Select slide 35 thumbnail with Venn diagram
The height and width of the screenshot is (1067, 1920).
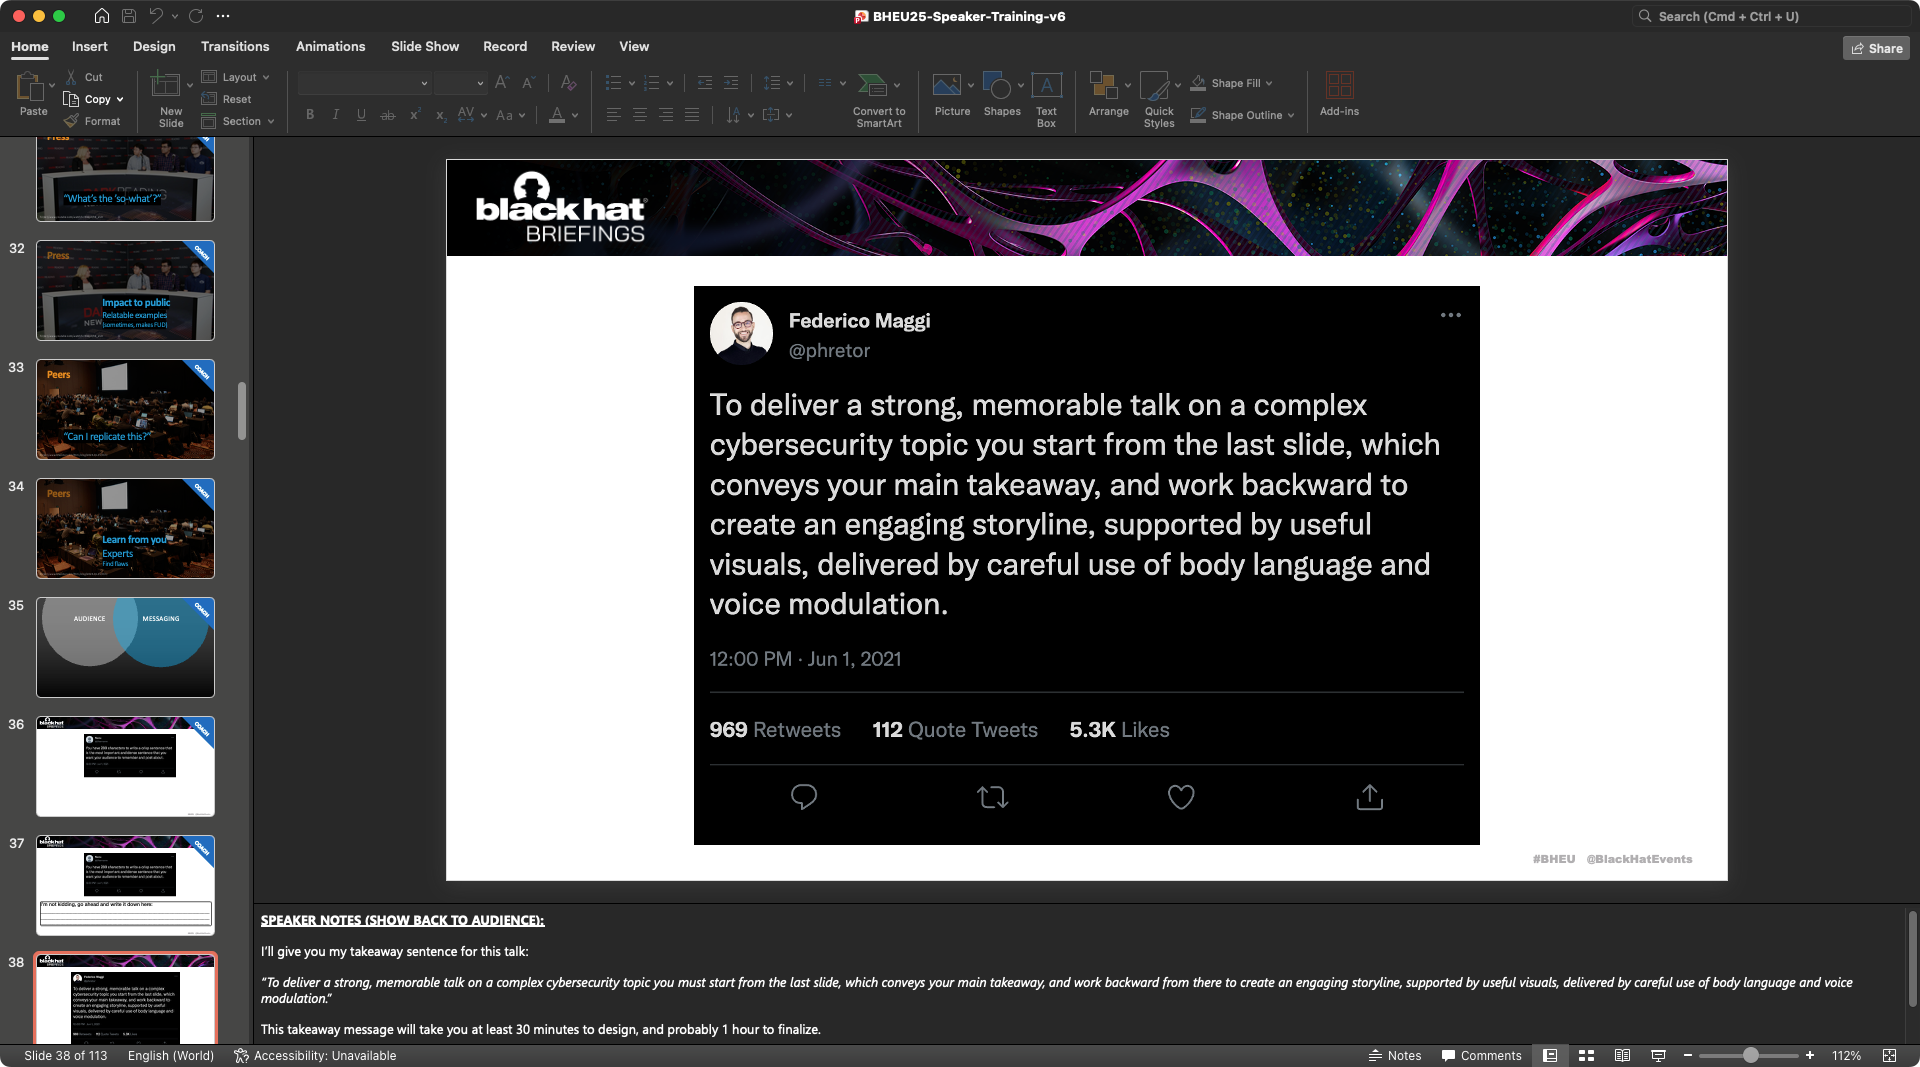coord(125,647)
